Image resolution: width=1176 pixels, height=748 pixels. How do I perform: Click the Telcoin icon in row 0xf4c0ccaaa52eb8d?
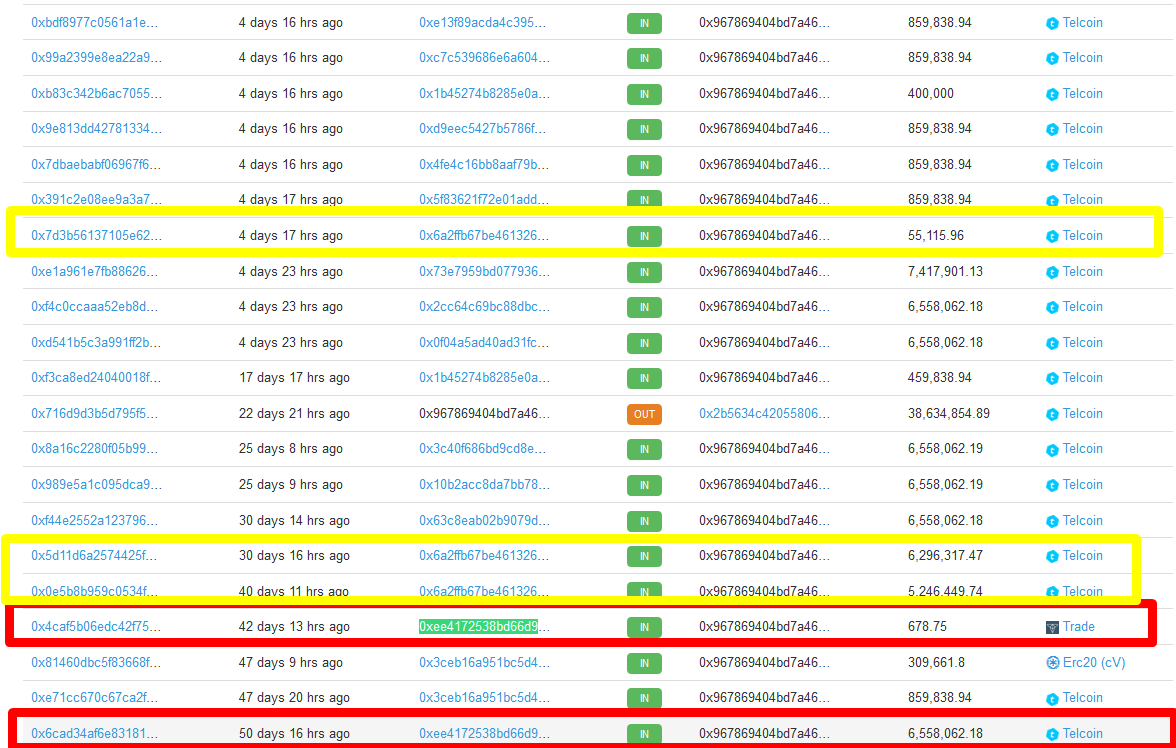1052,308
